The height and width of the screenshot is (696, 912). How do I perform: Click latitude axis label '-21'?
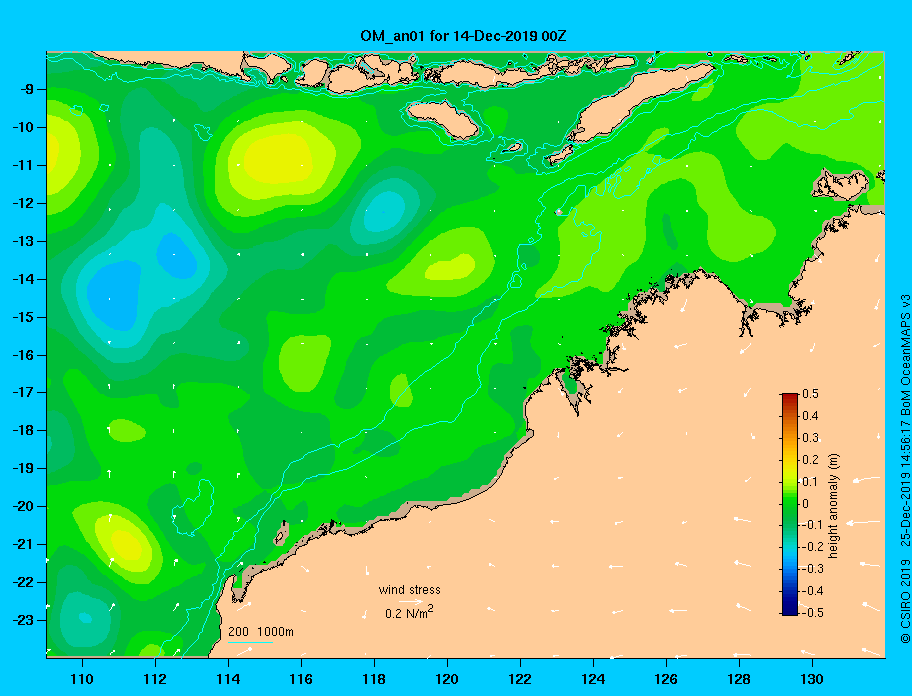coord(23,544)
